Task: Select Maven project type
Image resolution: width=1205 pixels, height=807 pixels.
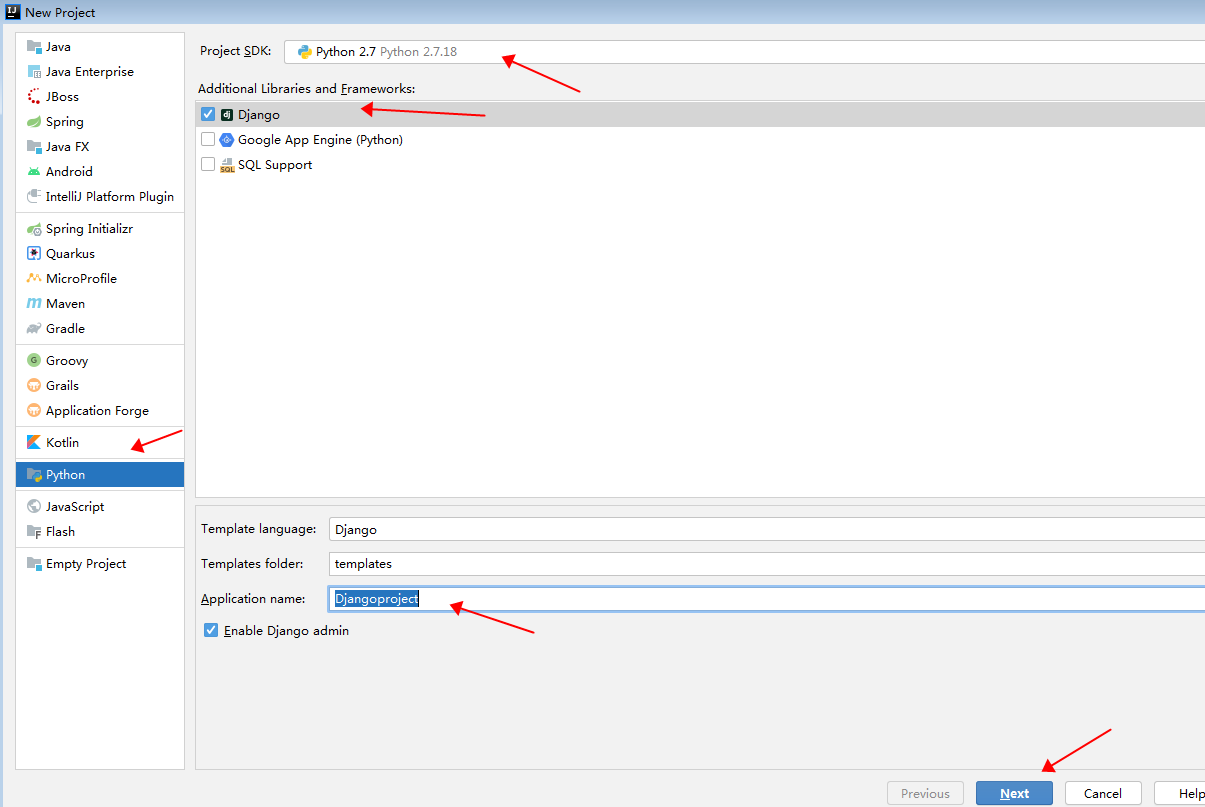Action: [100, 304]
